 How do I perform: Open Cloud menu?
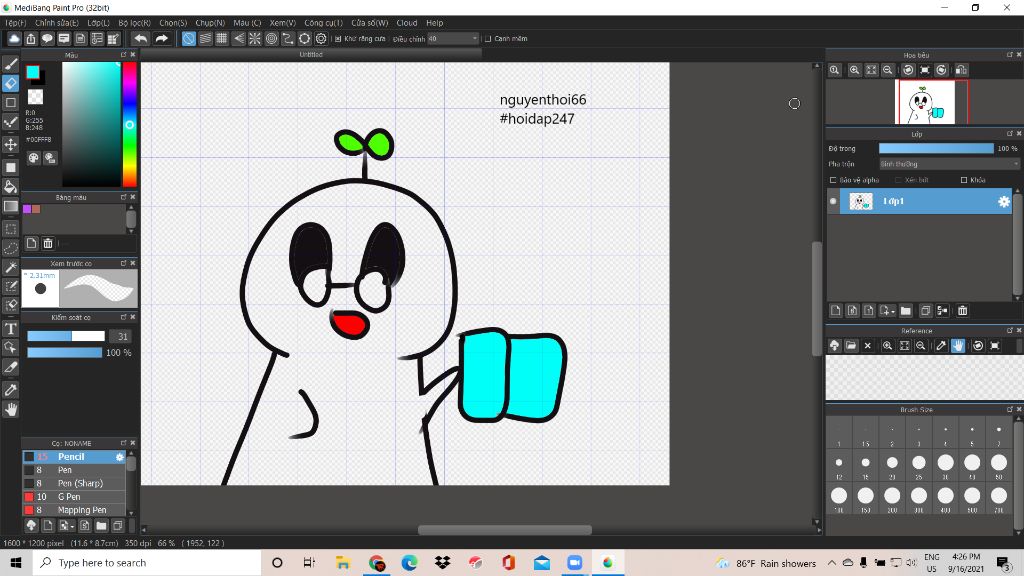(406, 23)
